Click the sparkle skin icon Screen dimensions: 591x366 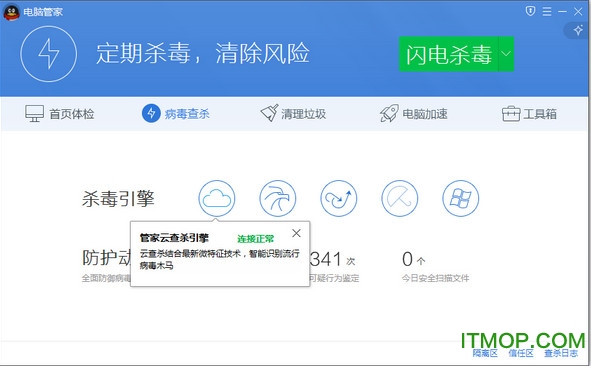click(x=578, y=30)
